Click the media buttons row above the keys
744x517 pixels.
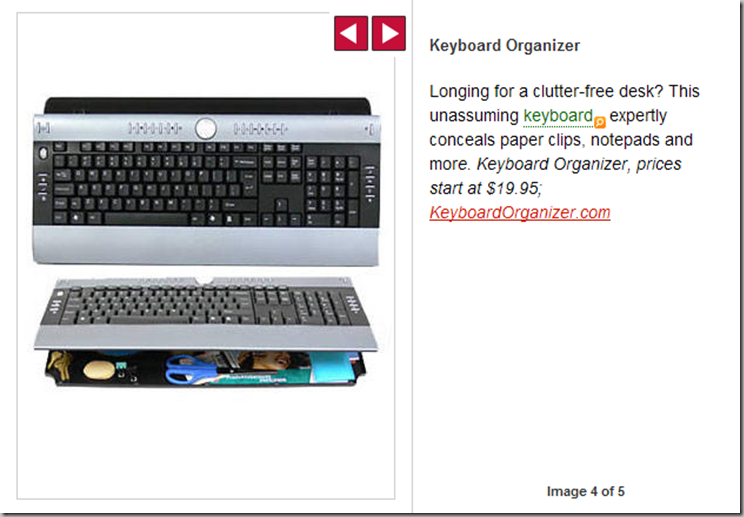(207, 129)
